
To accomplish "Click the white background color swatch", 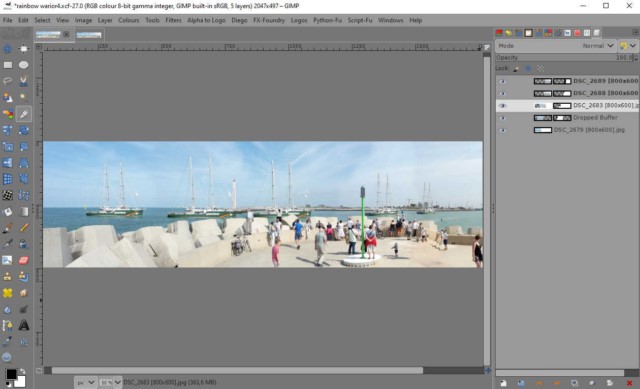I will [x=20, y=382].
